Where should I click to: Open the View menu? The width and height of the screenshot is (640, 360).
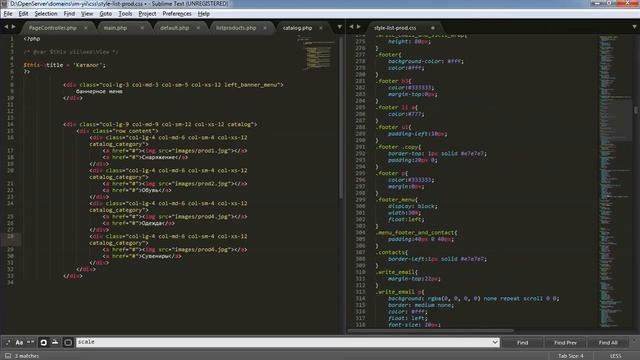(87, 13)
